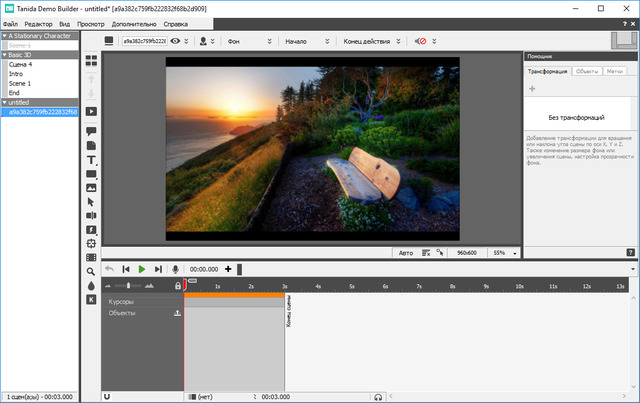Viewport: 640px width, 403px height.
Task: Click the cursor-key icon next to 960x600
Action: [x=440, y=253]
